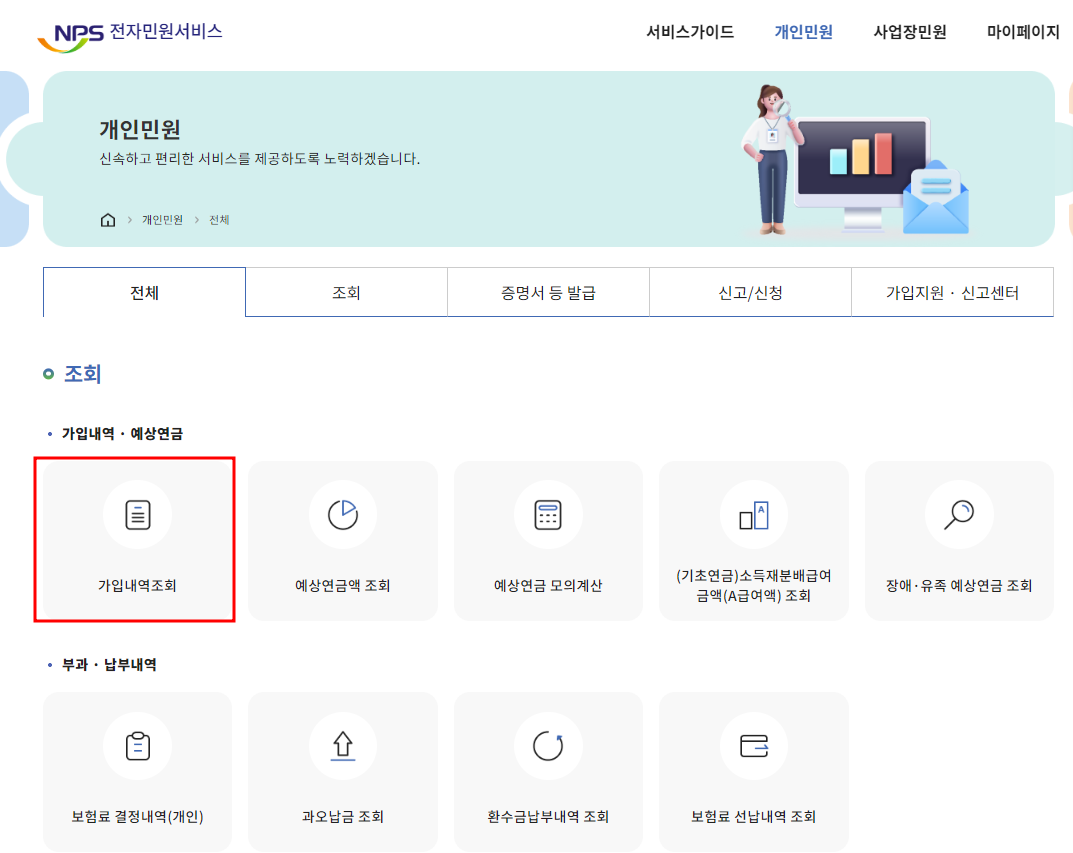Click the home icon in the breadcrumb
Image resolution: width=1073 pixels, height=853 pixels.
(x=107, y=219)
